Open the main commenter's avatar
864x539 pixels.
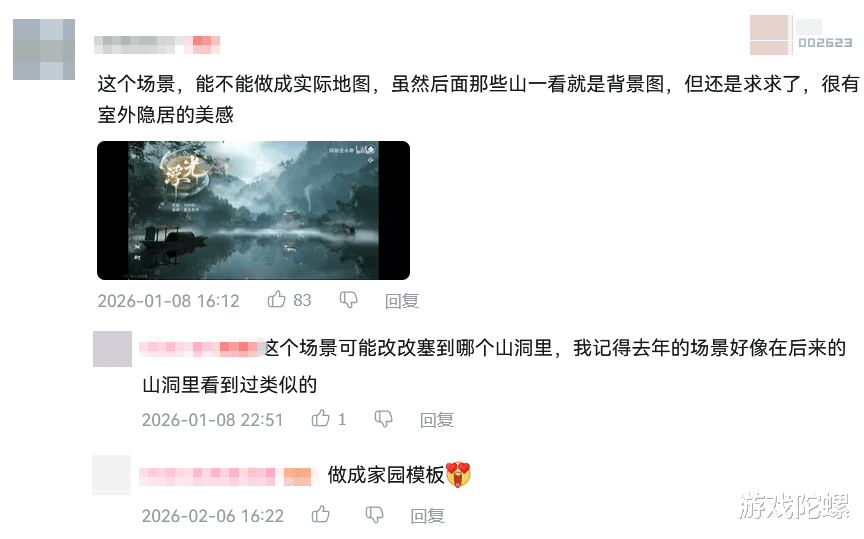[x=44, y=50]
